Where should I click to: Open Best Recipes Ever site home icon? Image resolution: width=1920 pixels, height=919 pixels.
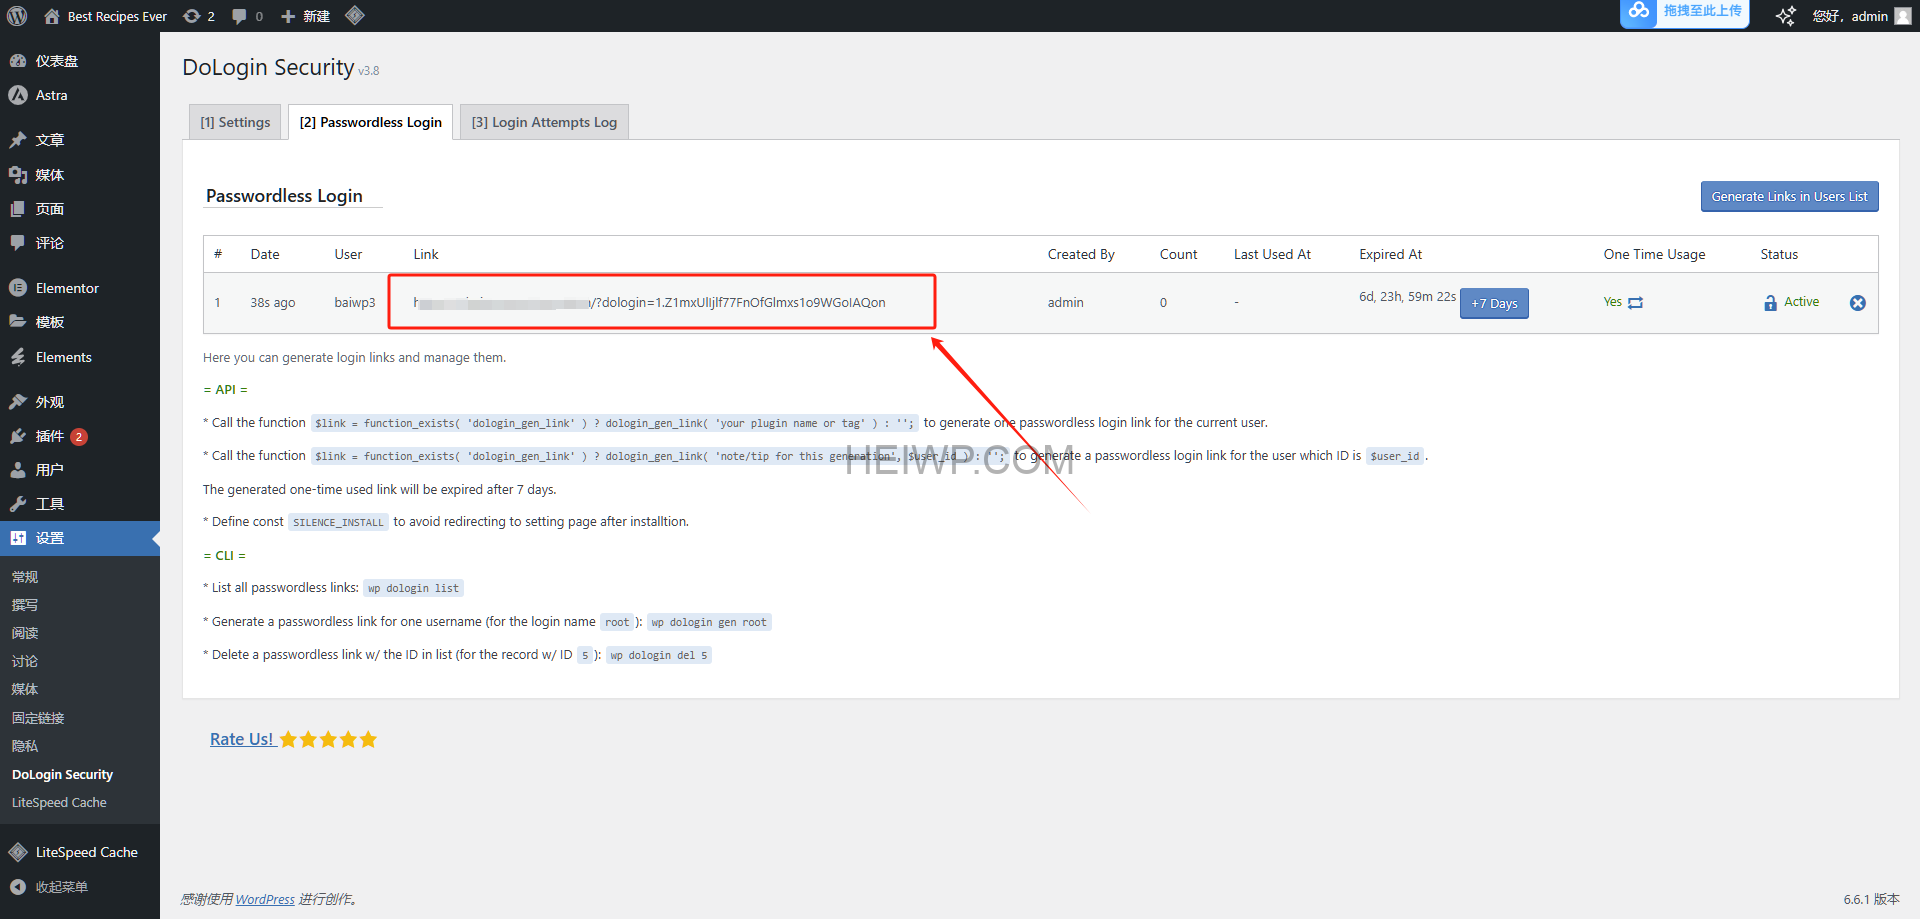52,16
